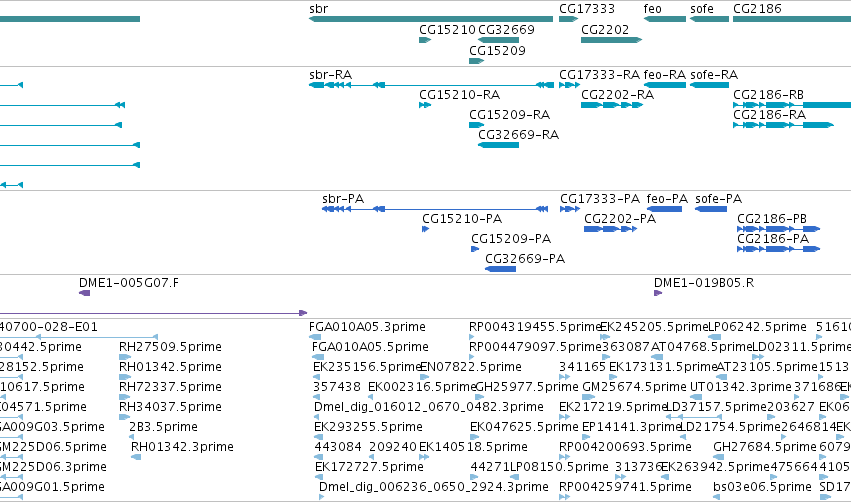Click the feo-RA transcript bar
The width and height of the screenshot is (851, 502).
(665, 85)
